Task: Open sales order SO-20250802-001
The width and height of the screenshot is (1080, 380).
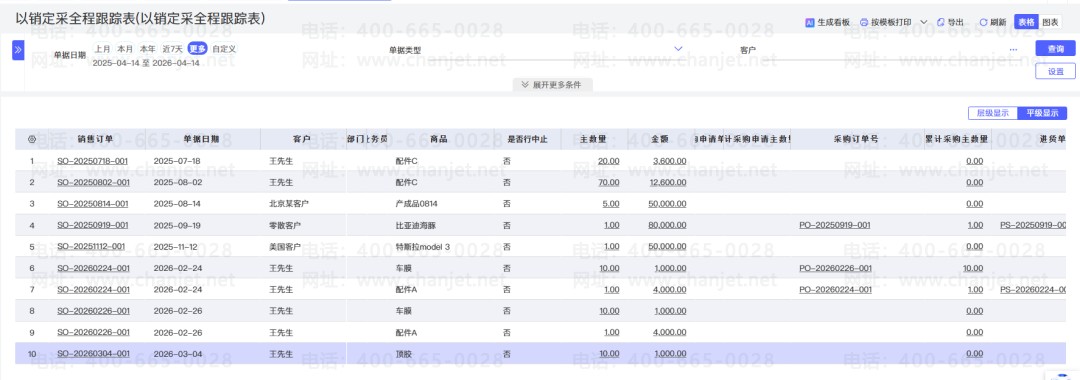Action: point(93,182)
